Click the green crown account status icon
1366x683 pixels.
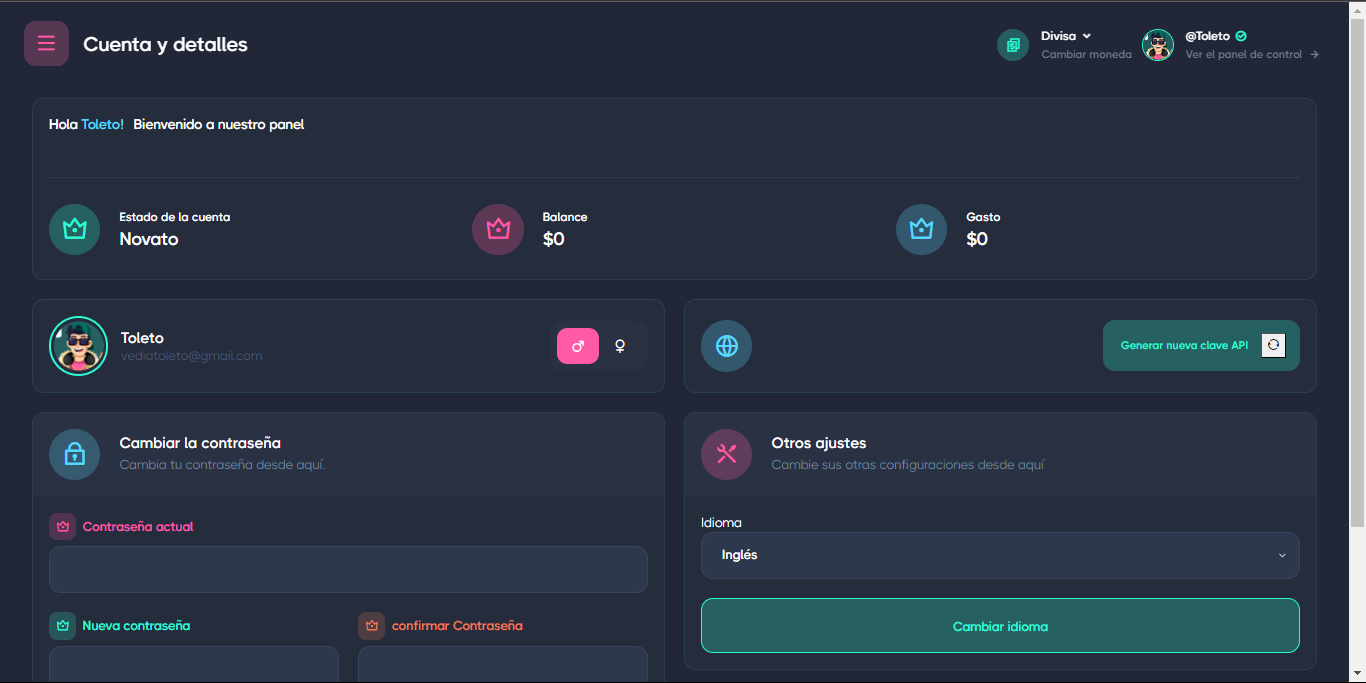[74, 229]
